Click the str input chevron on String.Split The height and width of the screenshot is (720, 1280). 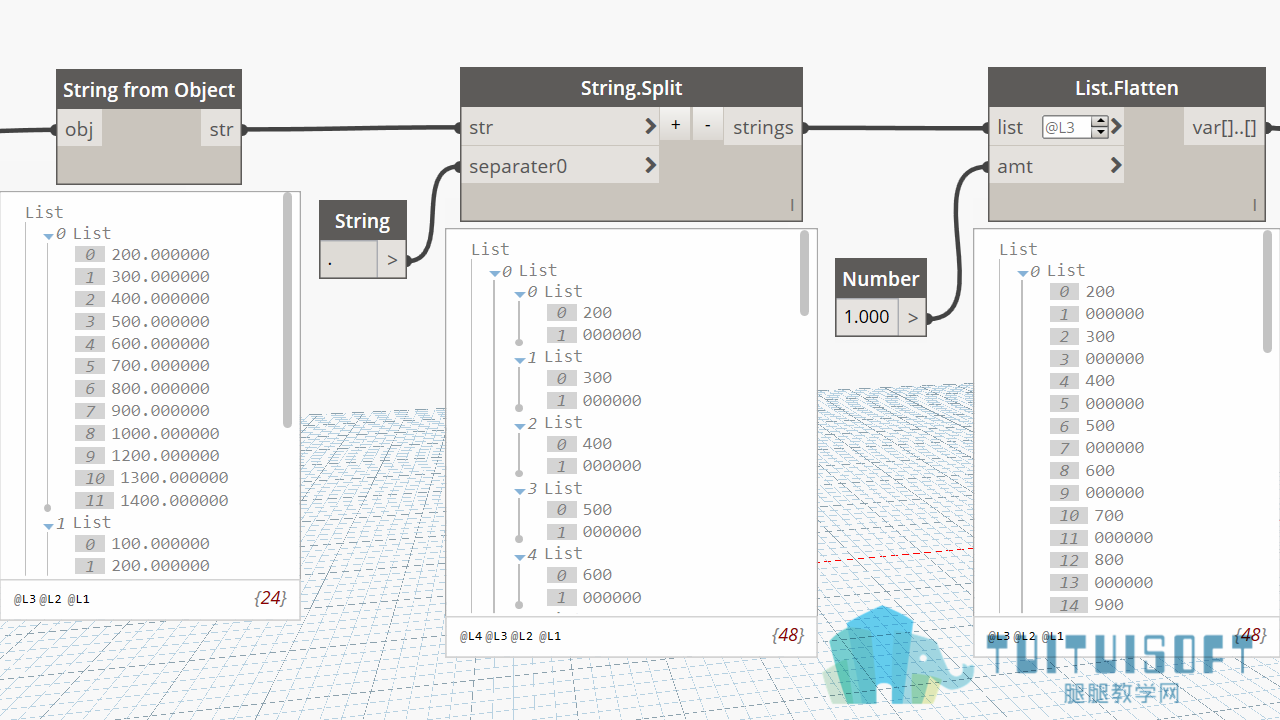pos(651,126)
